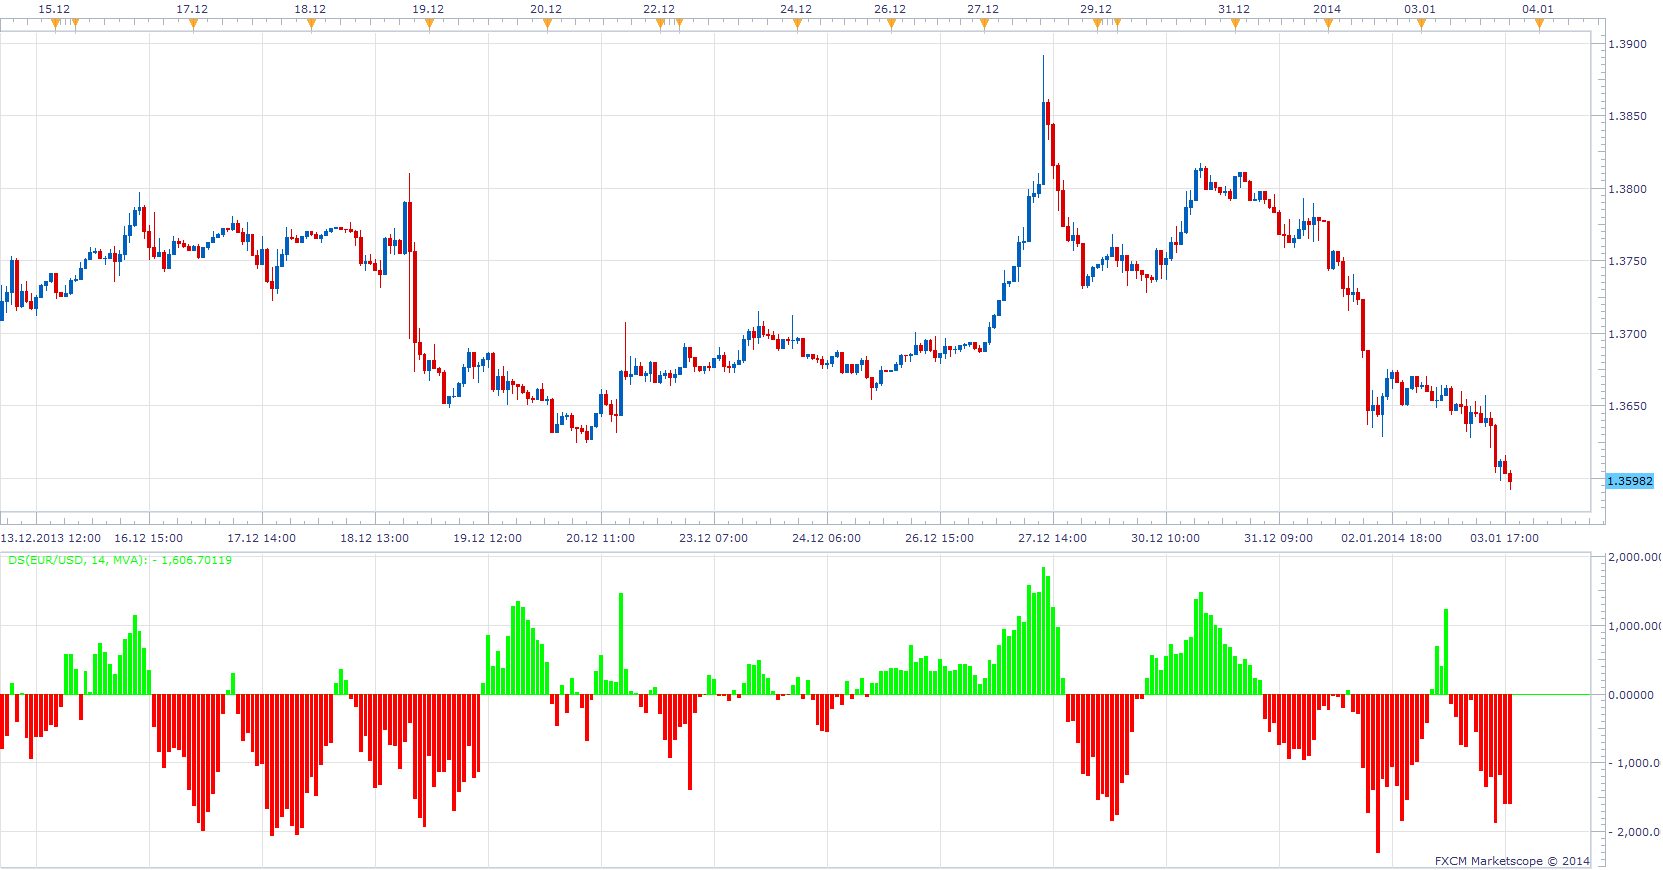This screenshot has width=1663, height=870.
Task: Select the time axis label 27.12 14:00
Action: 1052,538
